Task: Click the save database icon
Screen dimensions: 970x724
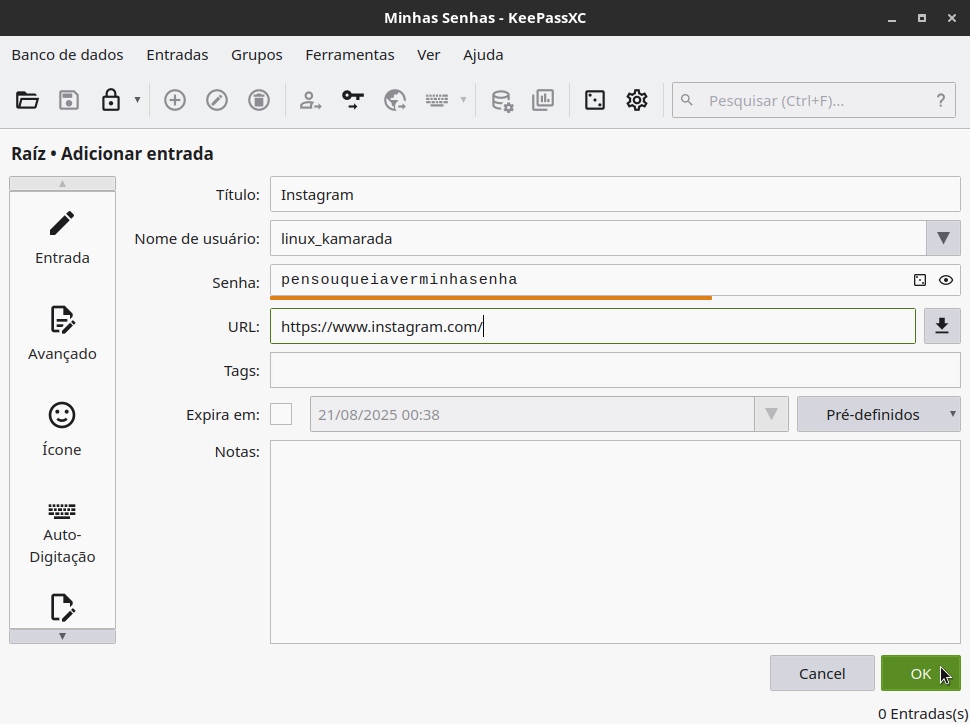Action: pyautogui.click(x=69, y=100)
